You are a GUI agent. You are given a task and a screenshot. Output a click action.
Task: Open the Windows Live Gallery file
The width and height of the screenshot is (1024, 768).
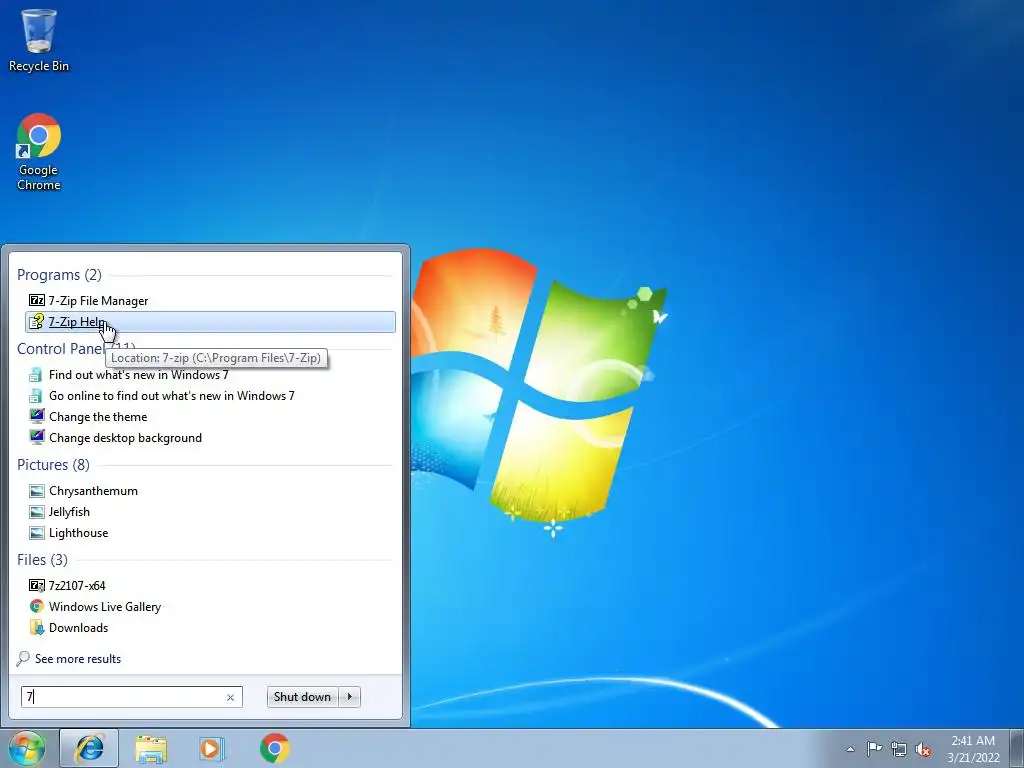pyautogui.click(x=104, y=607)
